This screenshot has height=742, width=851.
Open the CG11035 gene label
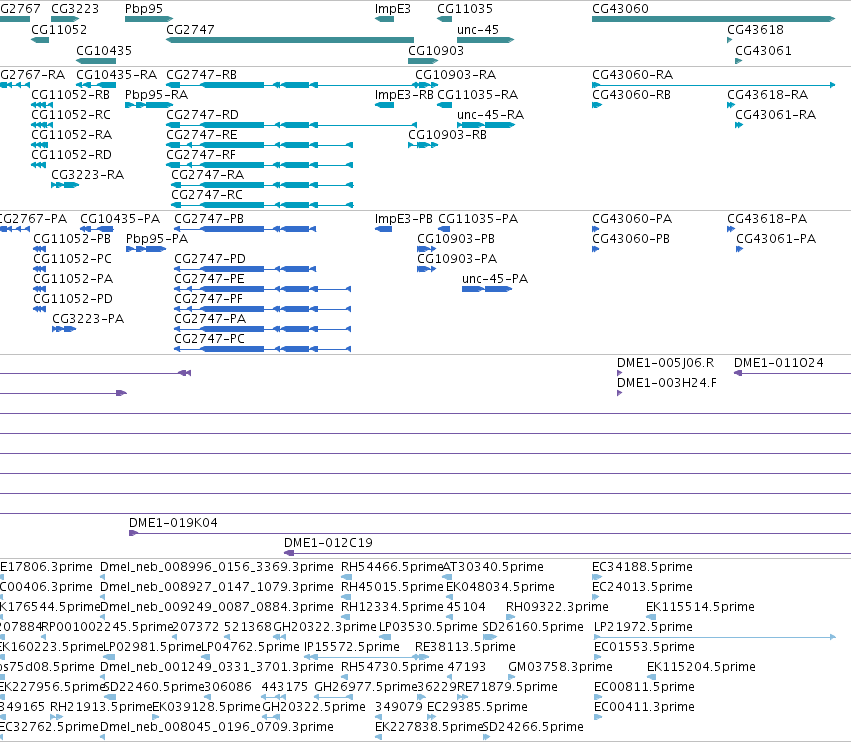[465, 9]
